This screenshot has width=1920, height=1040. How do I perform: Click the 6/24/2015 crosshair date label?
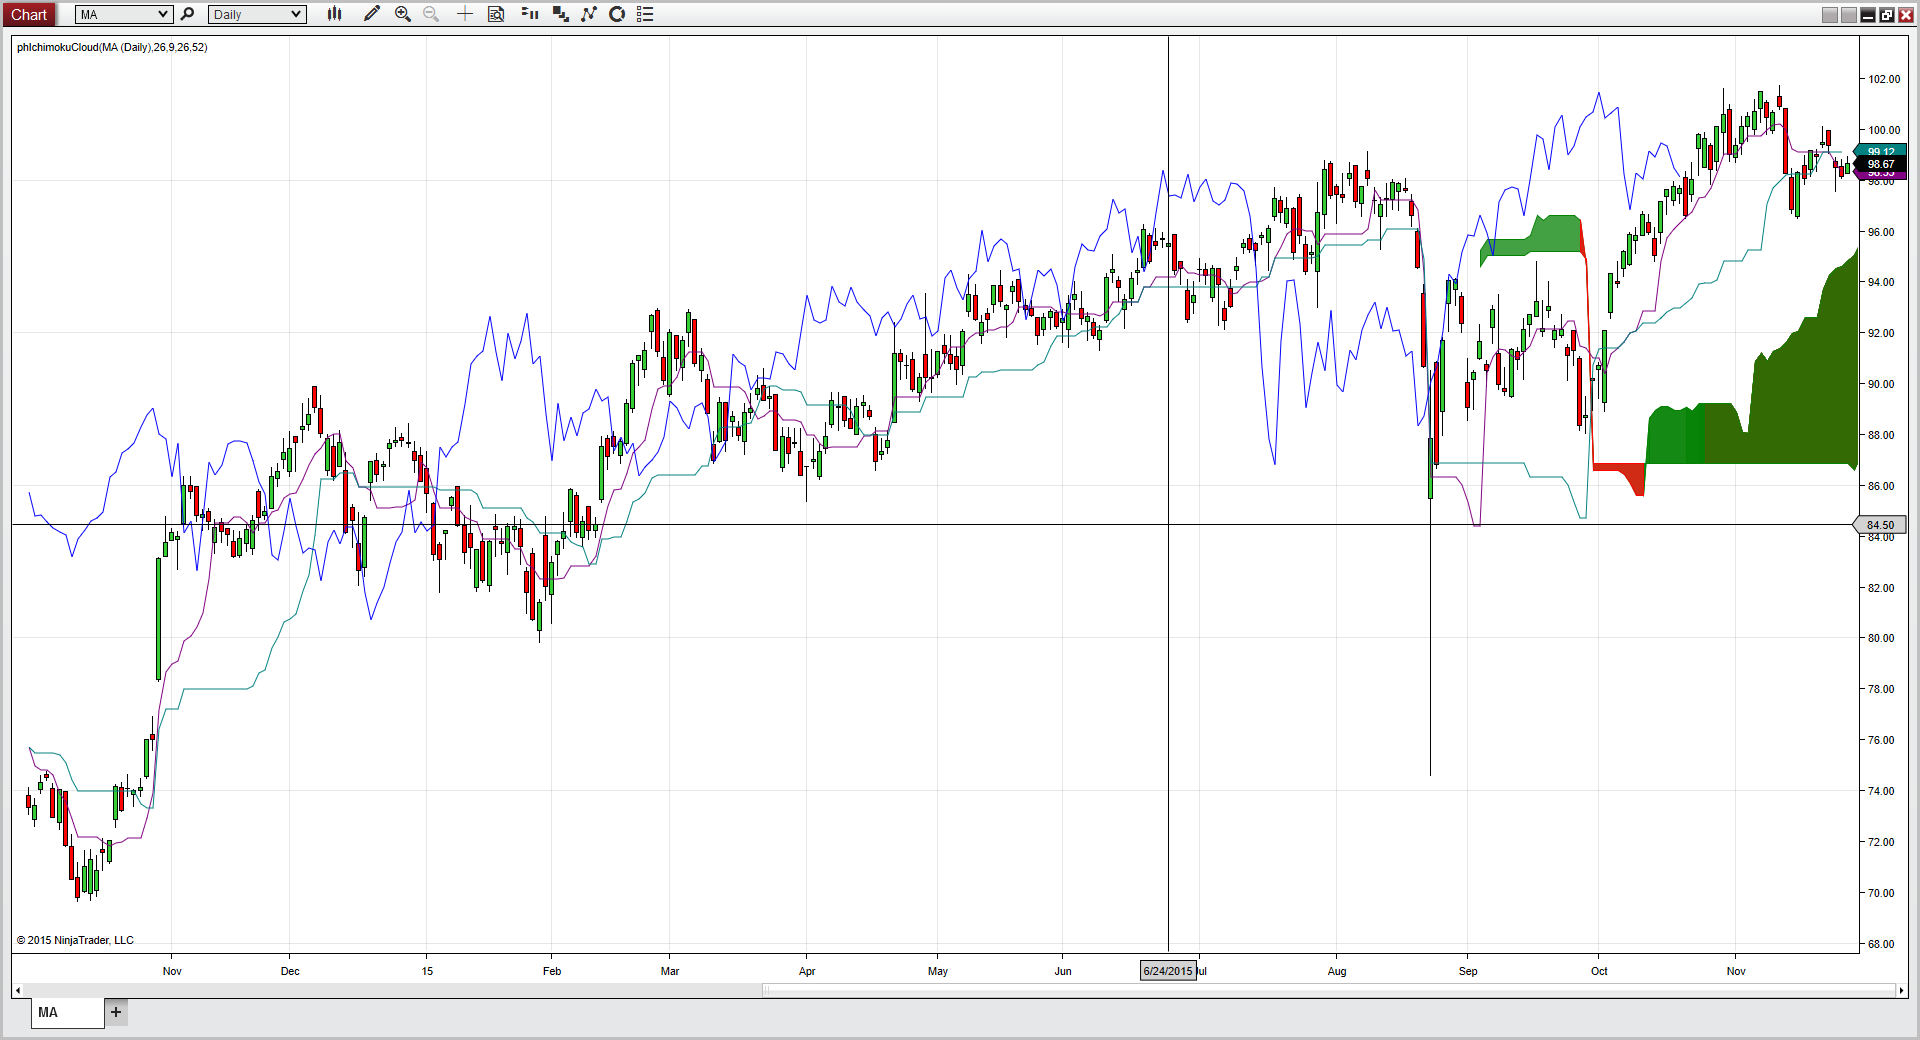(x=1168, y=971)
